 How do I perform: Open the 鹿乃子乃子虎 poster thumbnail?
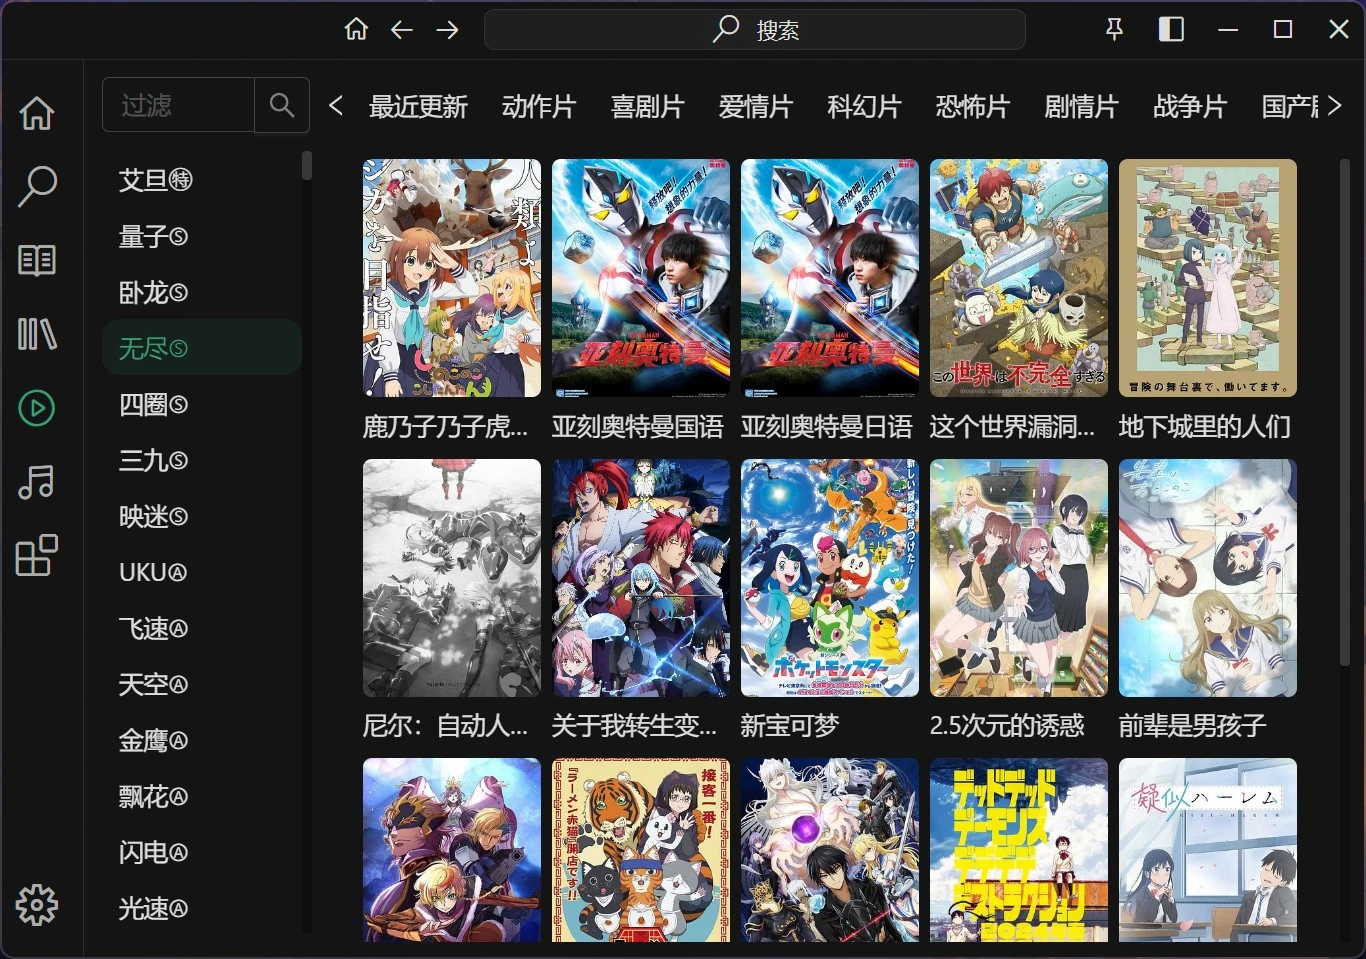[x=452, y=278]
